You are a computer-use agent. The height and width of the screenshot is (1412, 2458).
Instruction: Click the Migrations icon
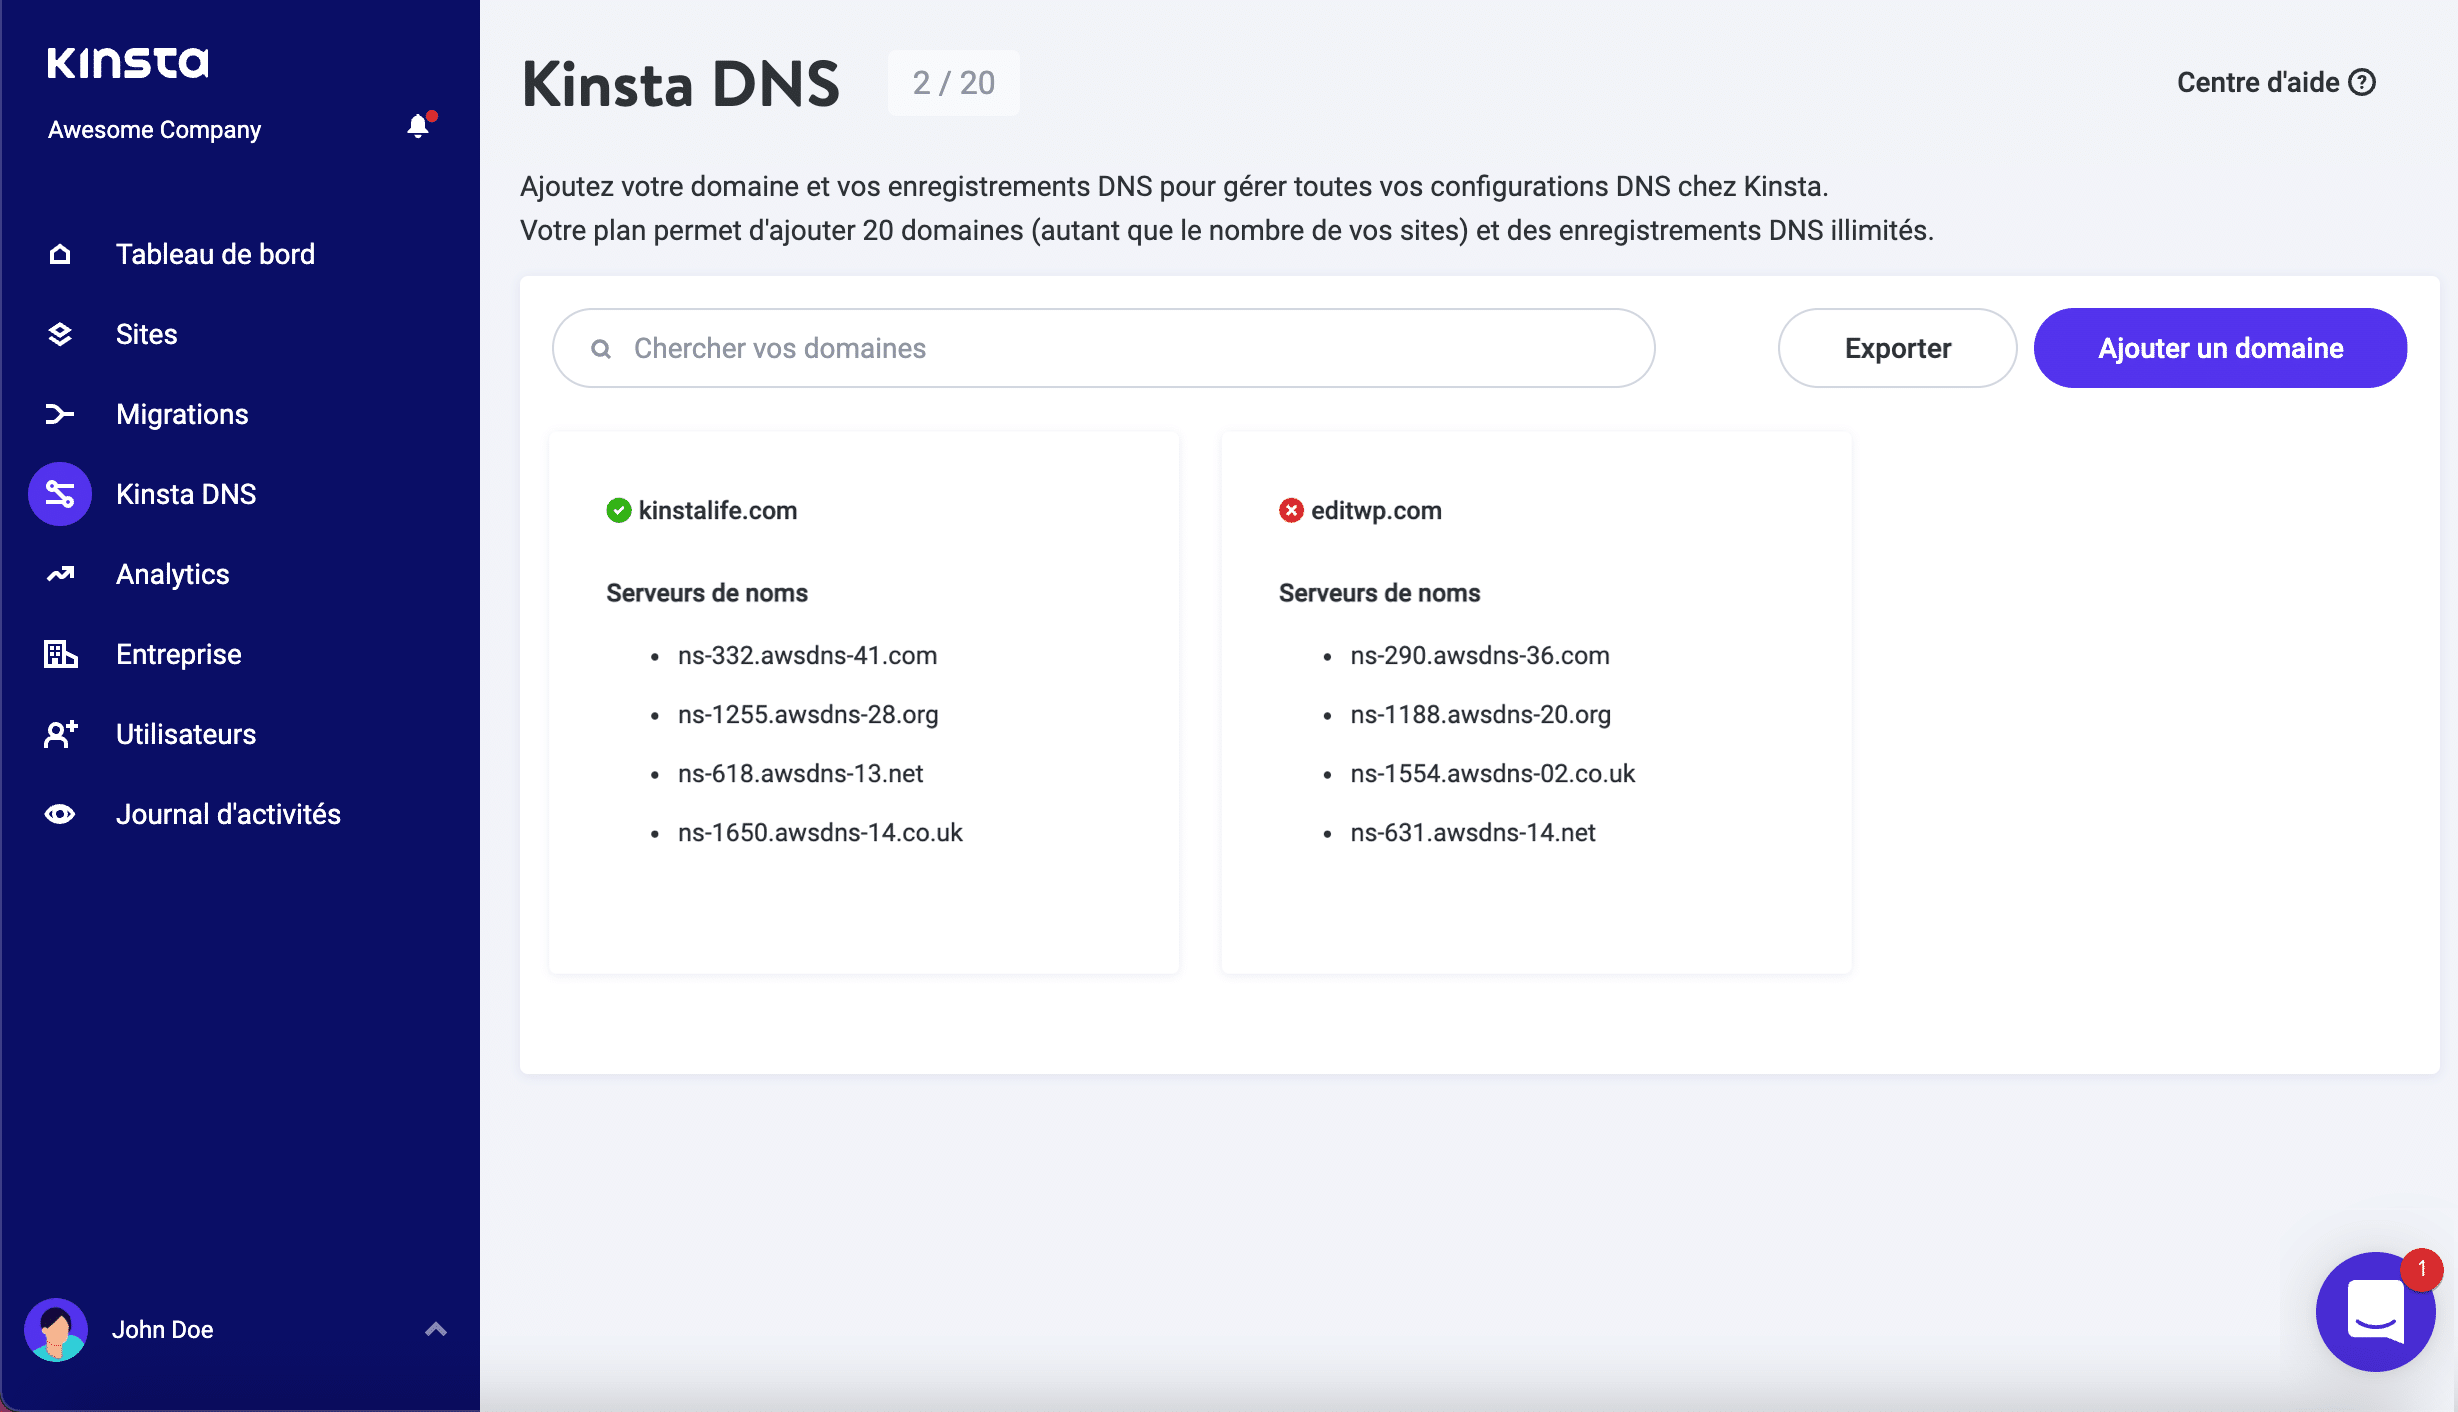60,413
